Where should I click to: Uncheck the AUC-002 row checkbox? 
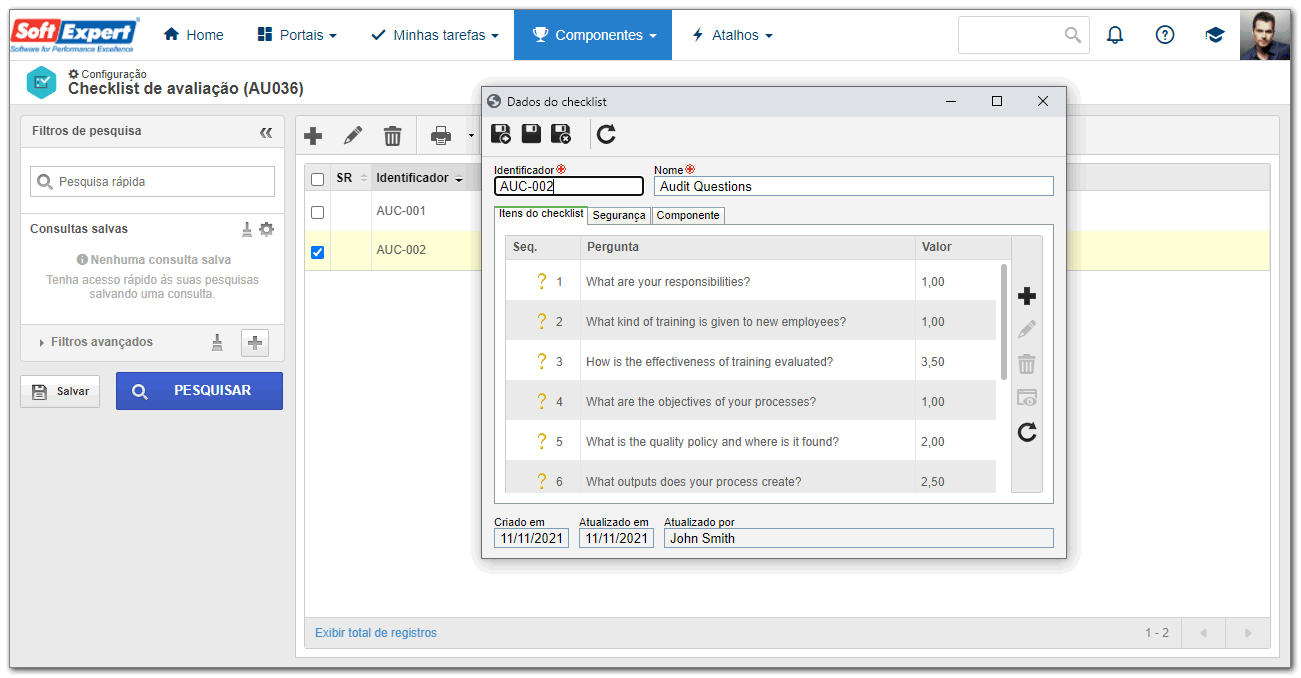click(317, 252)
